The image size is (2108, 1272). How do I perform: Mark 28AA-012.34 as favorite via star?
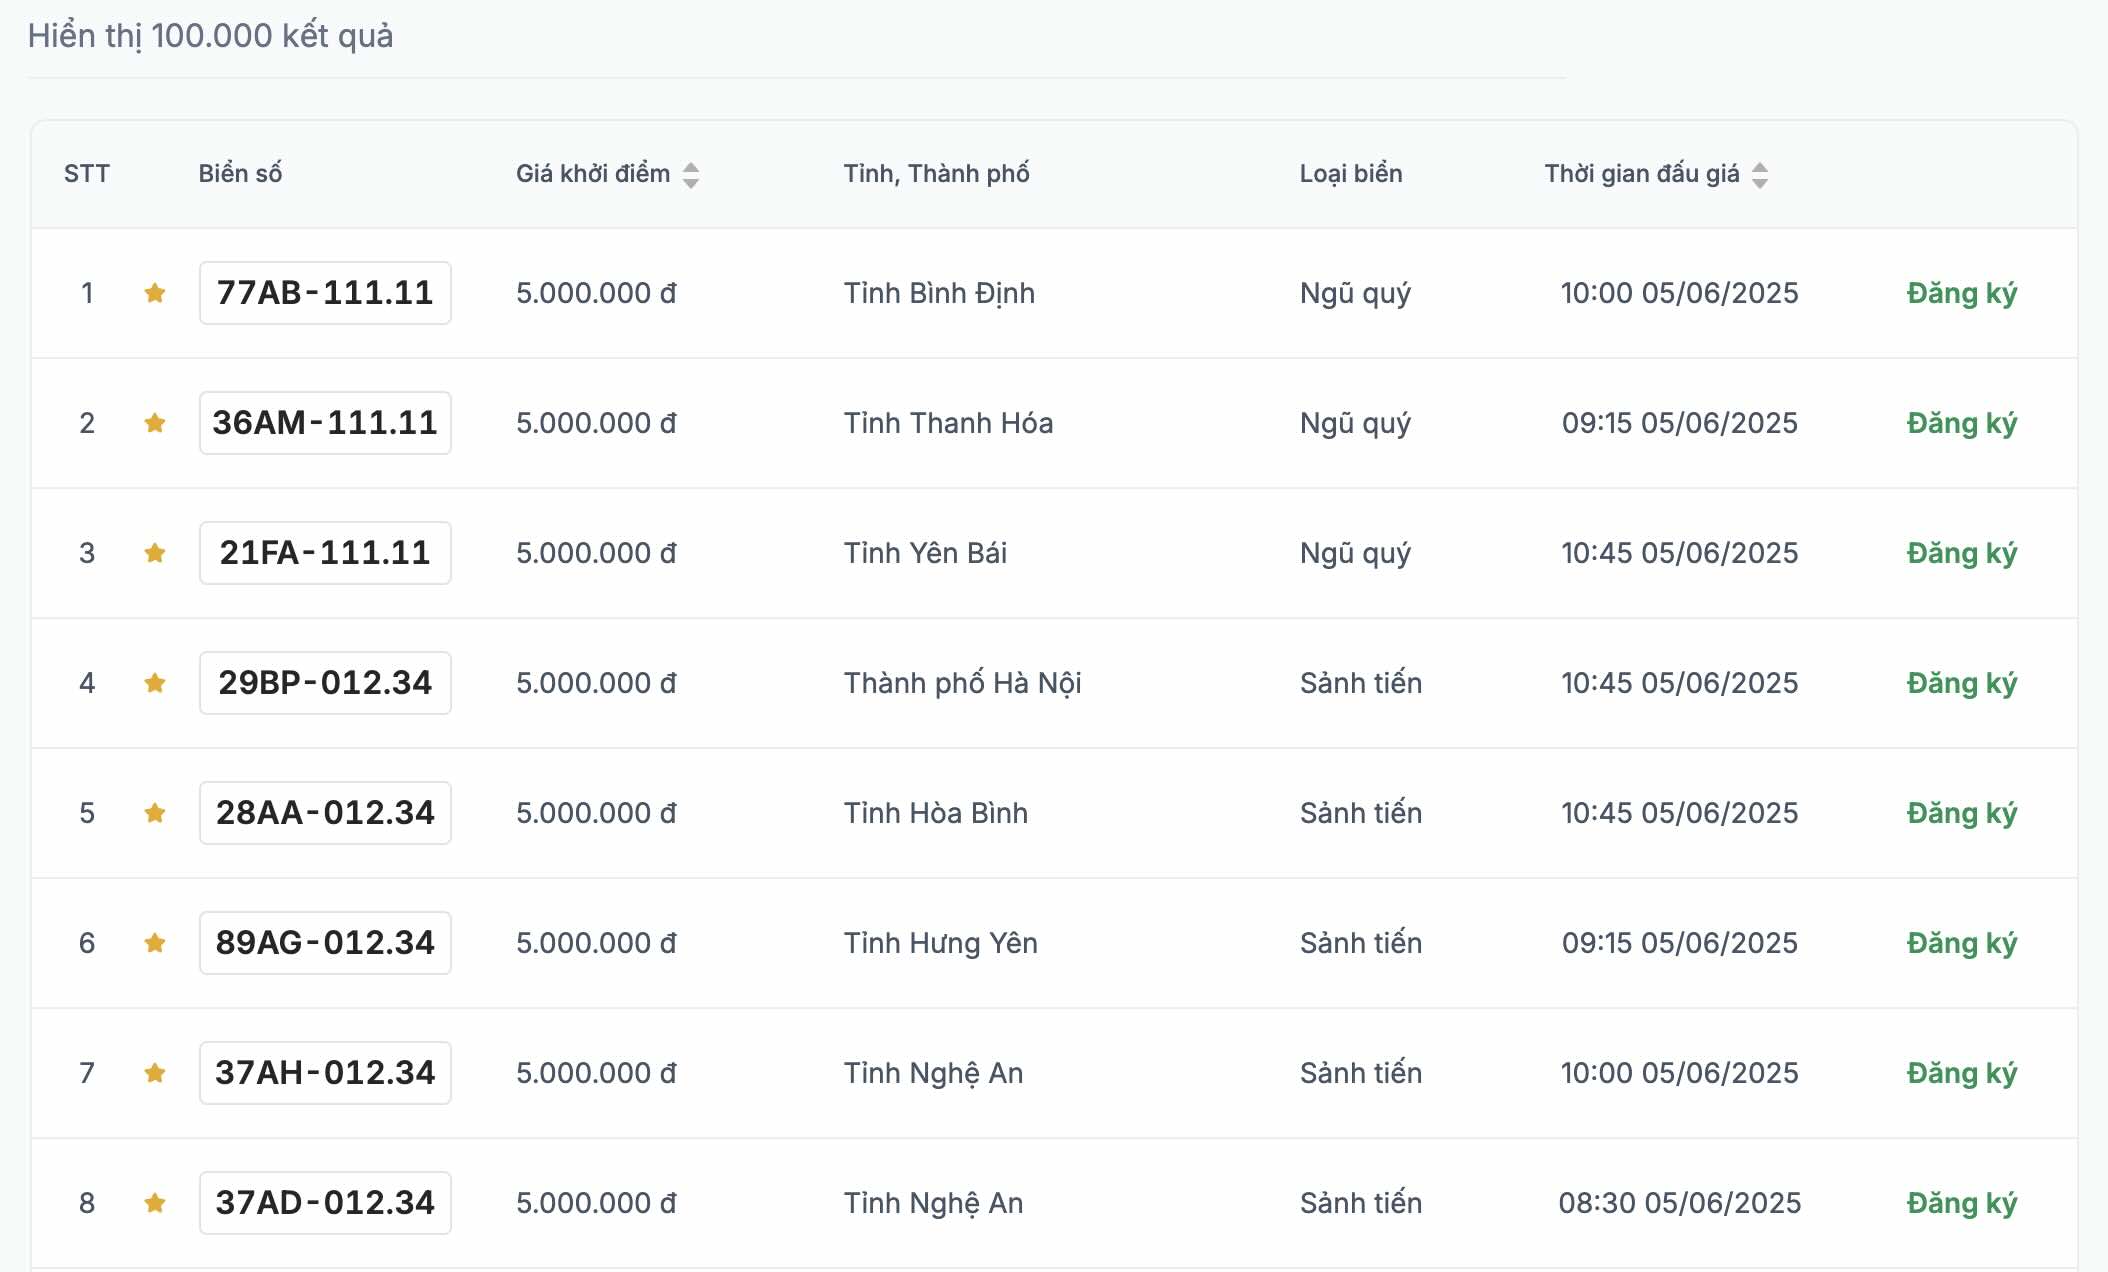[155, 813]
